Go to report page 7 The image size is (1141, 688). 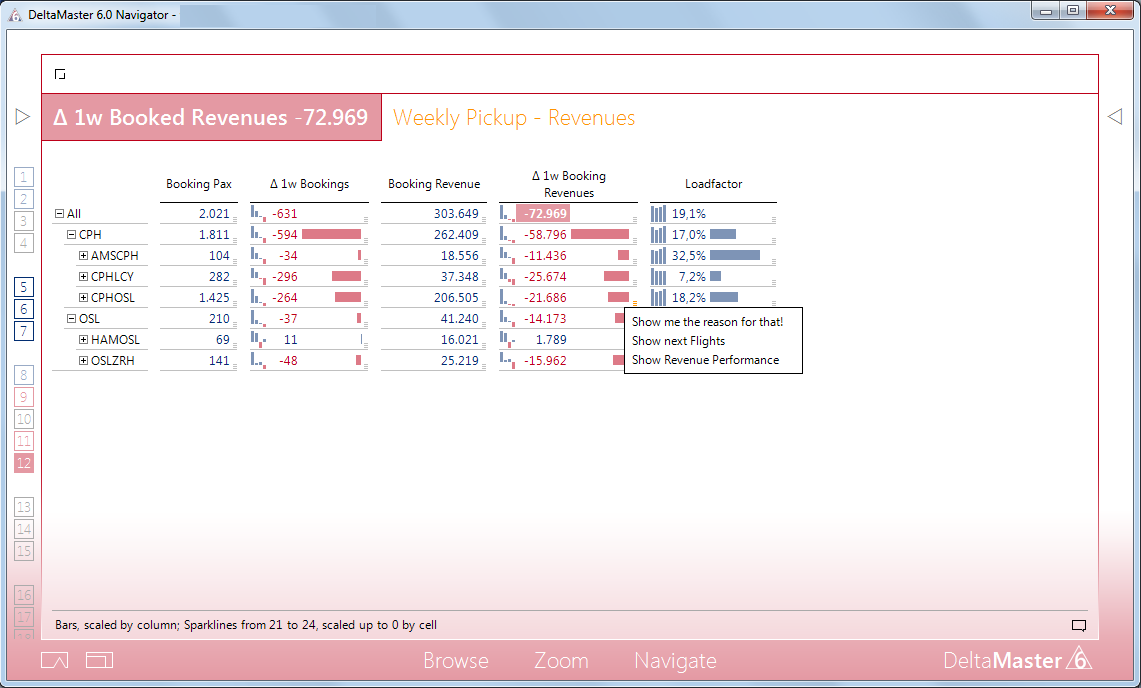(x=24, y=331)
